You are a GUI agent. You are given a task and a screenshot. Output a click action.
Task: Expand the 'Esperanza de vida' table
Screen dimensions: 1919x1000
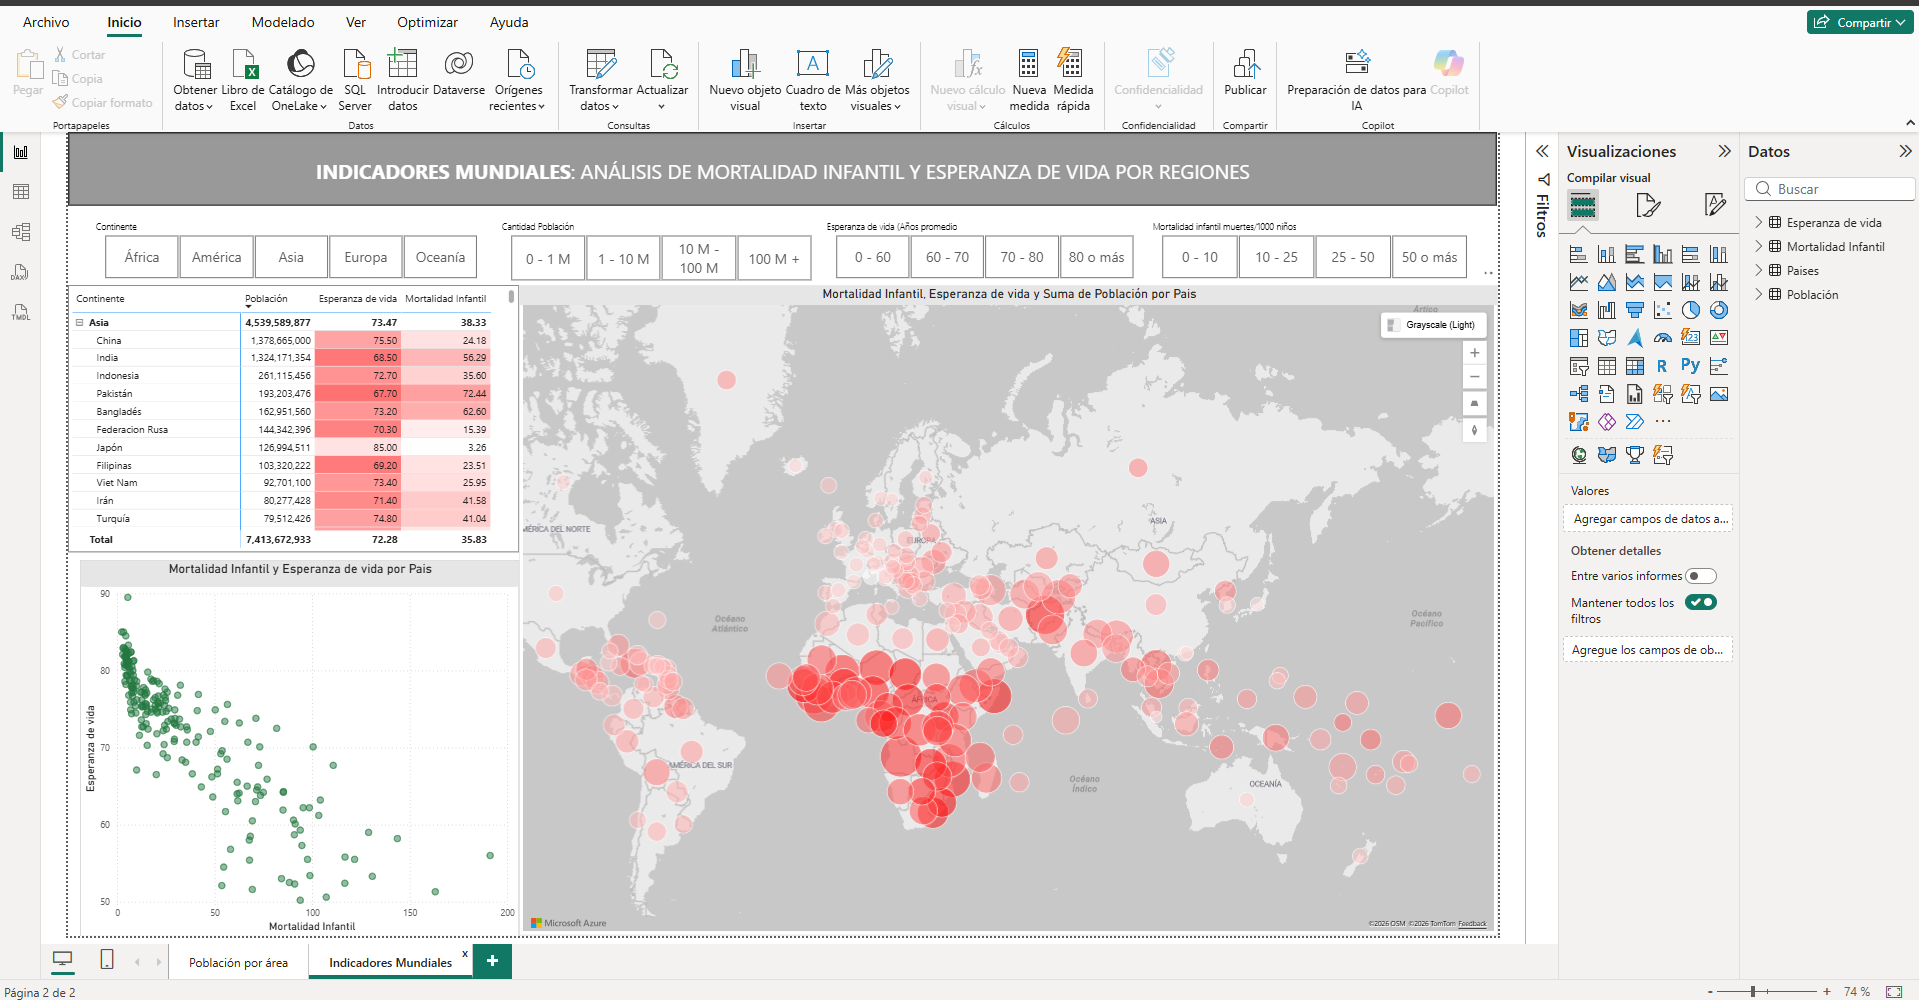[x=1759, y=223]
